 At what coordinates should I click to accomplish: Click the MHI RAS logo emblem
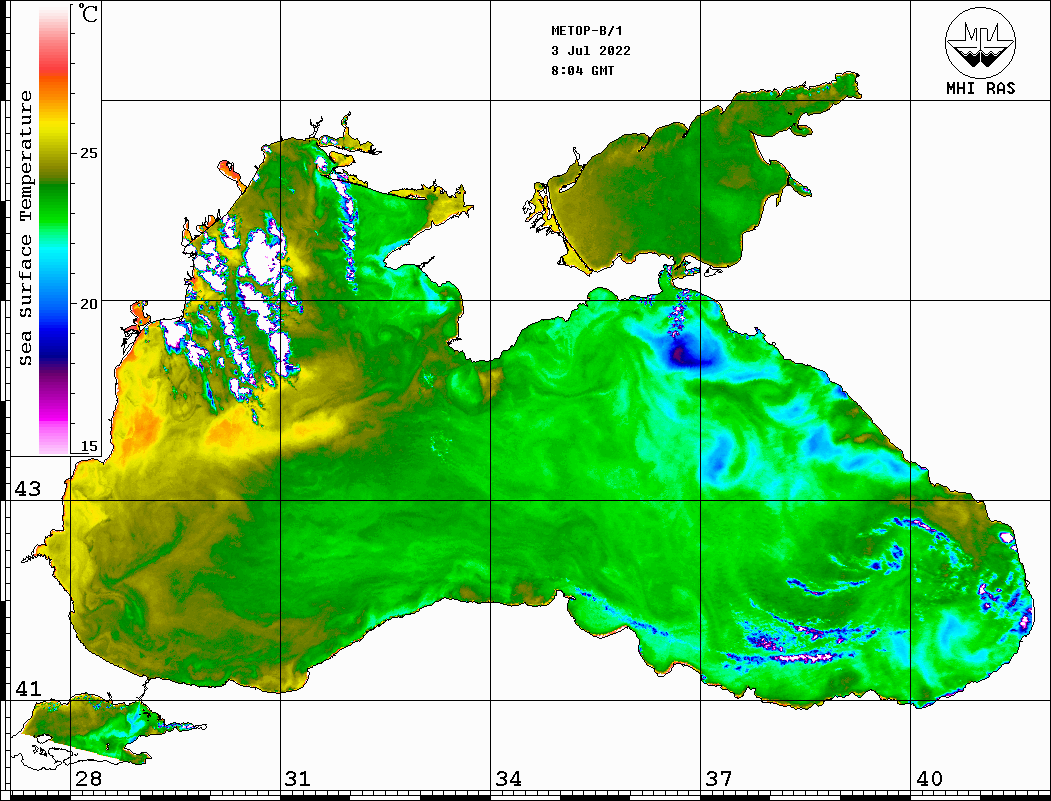(980, 42)
